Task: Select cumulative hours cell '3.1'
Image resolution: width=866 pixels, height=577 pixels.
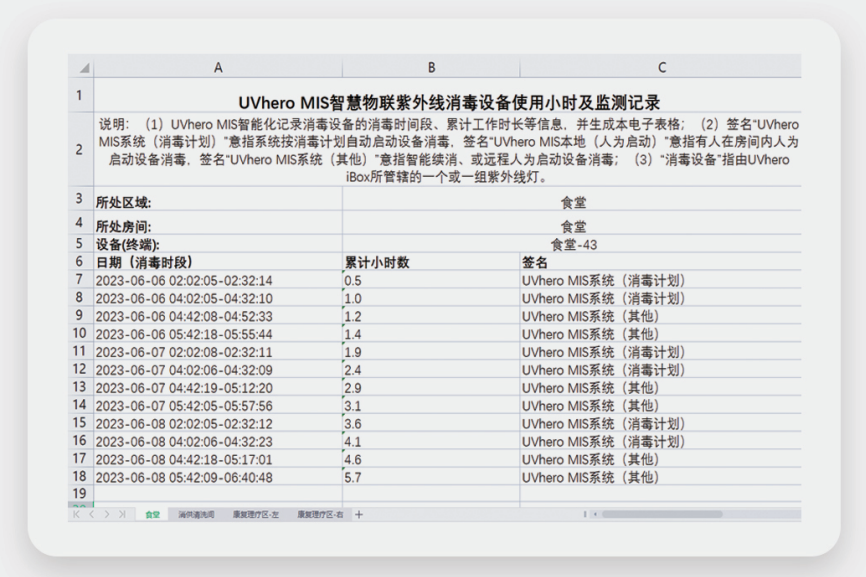Action: pyautogui.click(x=431, y=405)
